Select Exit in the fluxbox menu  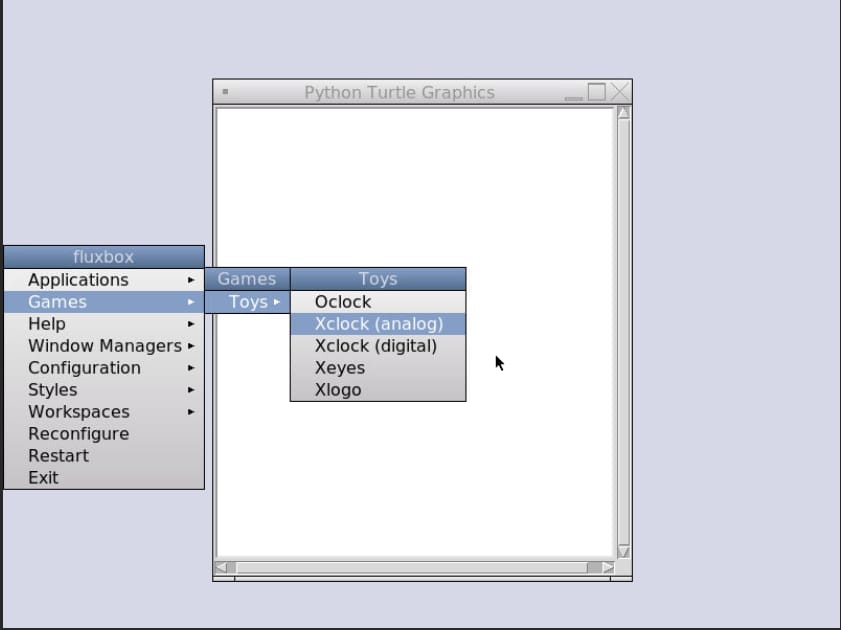point(104,478)
